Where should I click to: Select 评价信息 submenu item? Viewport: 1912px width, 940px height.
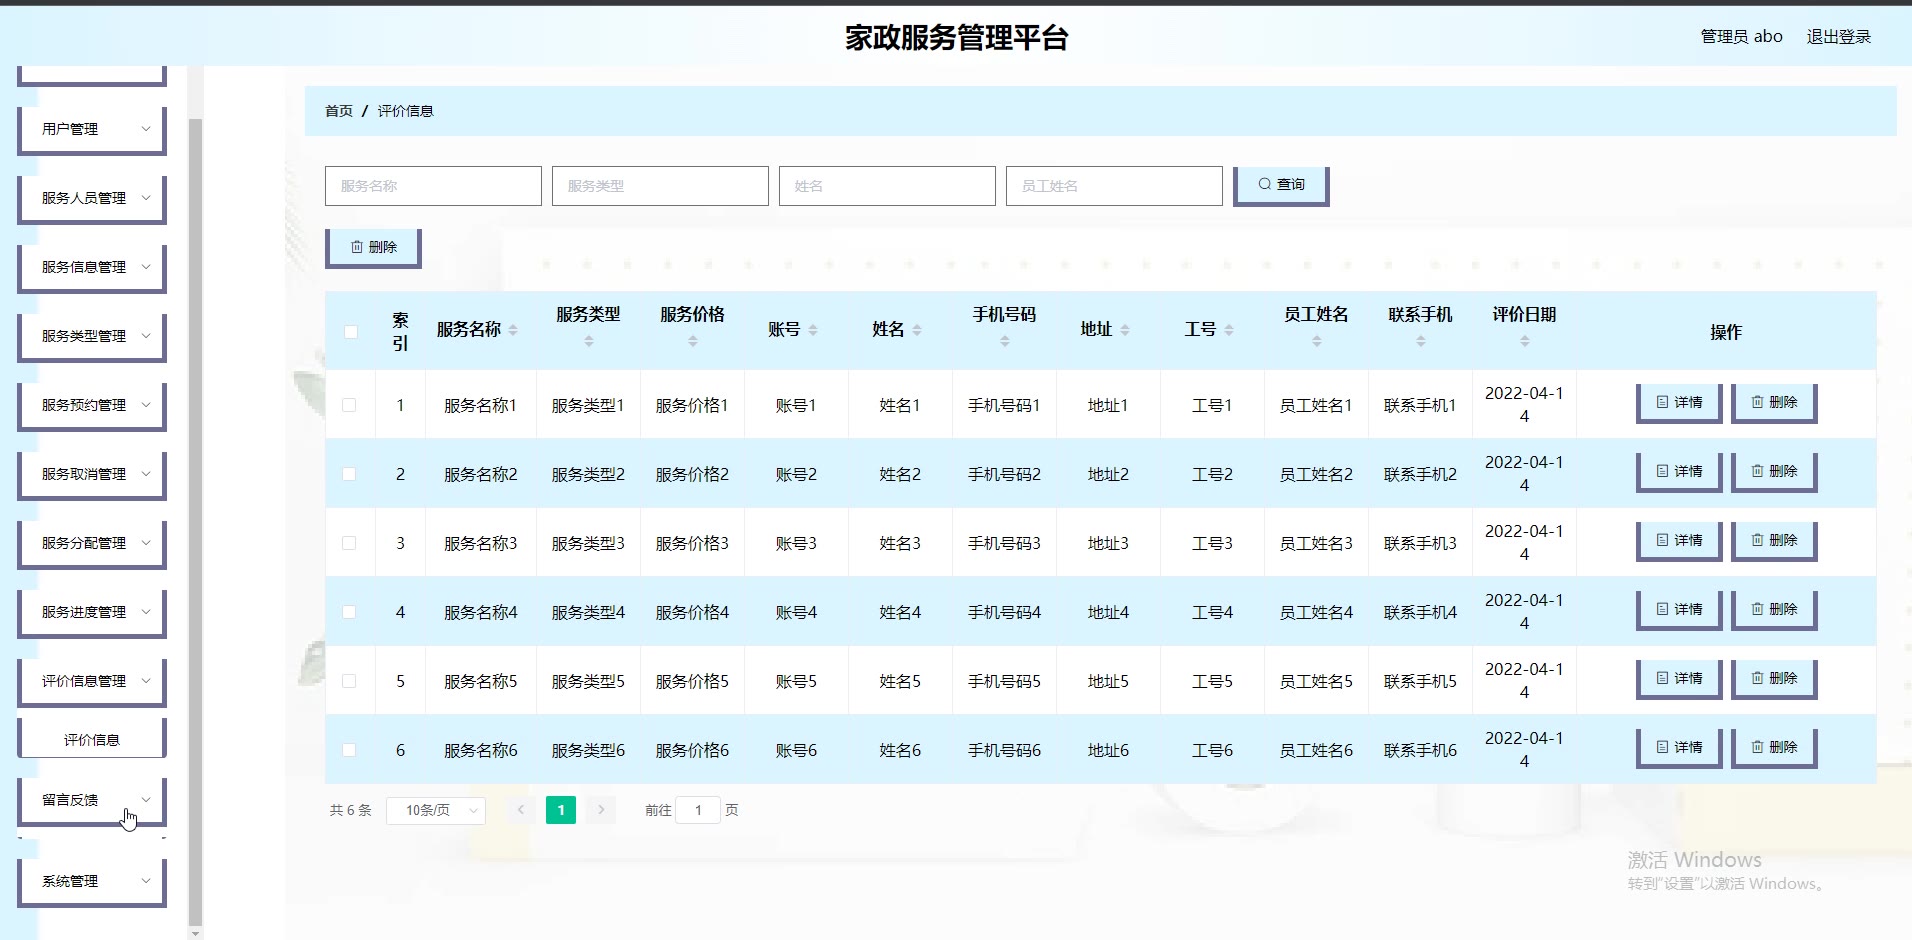pyautogui.click(x=92, y=740)
